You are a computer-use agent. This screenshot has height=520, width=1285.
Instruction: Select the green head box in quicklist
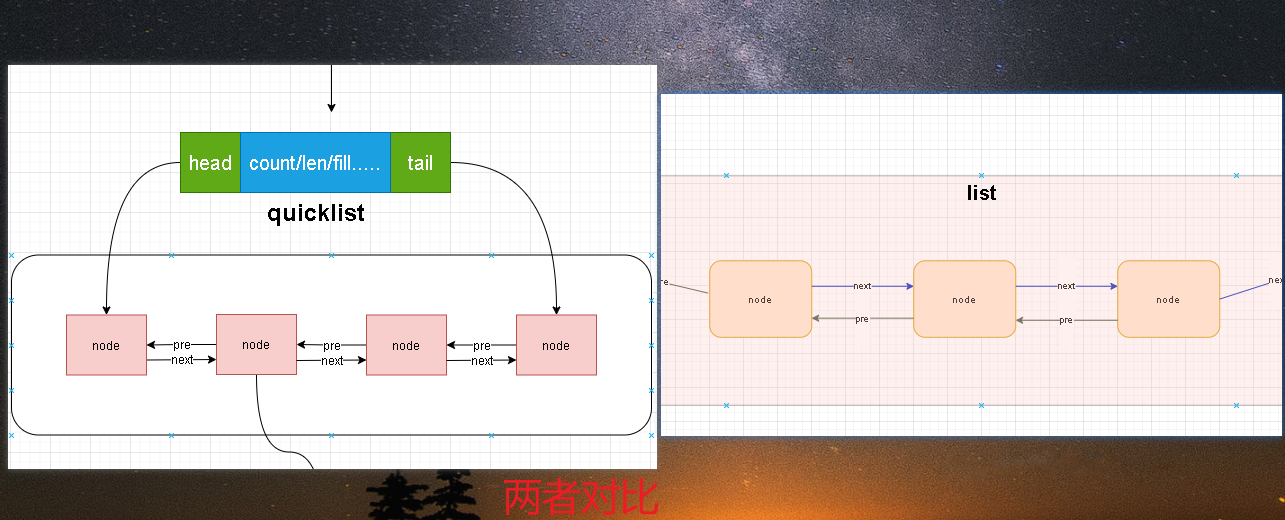210,162
